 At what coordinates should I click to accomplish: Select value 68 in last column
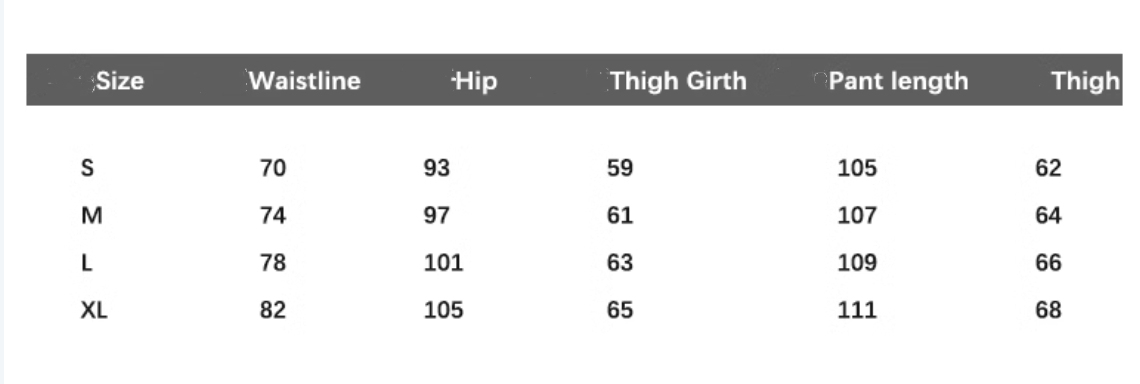[1048, 311]
